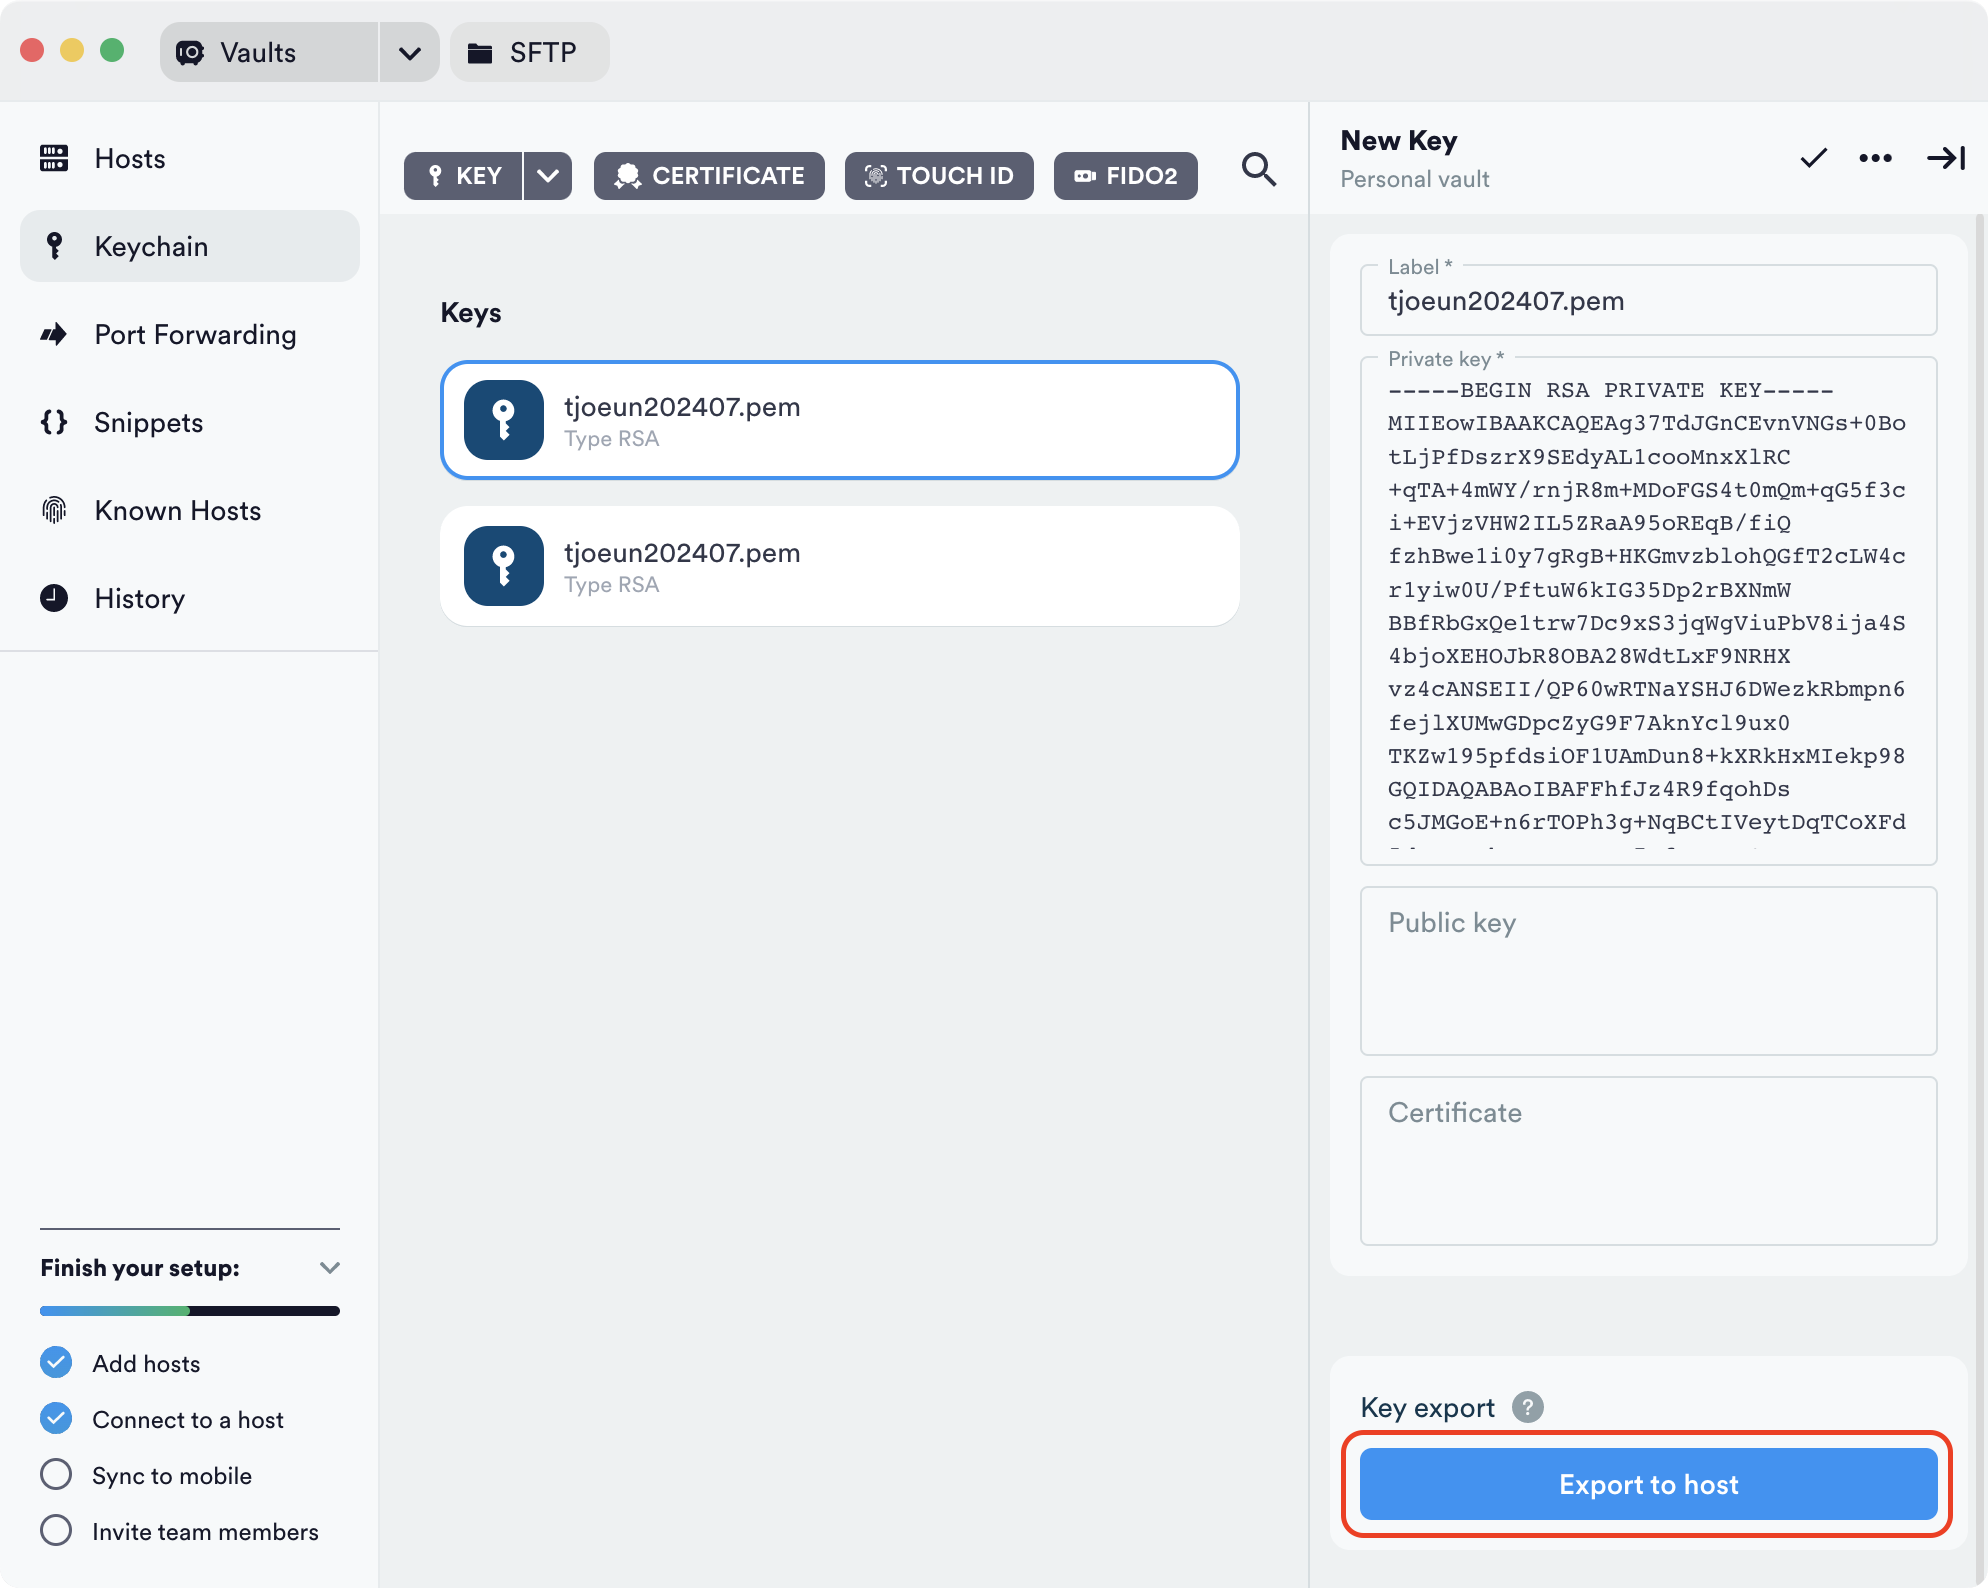Click the checked Add hosts checkbox
Viewport: 1988px width, 1588px height.
coord(56,1363)
